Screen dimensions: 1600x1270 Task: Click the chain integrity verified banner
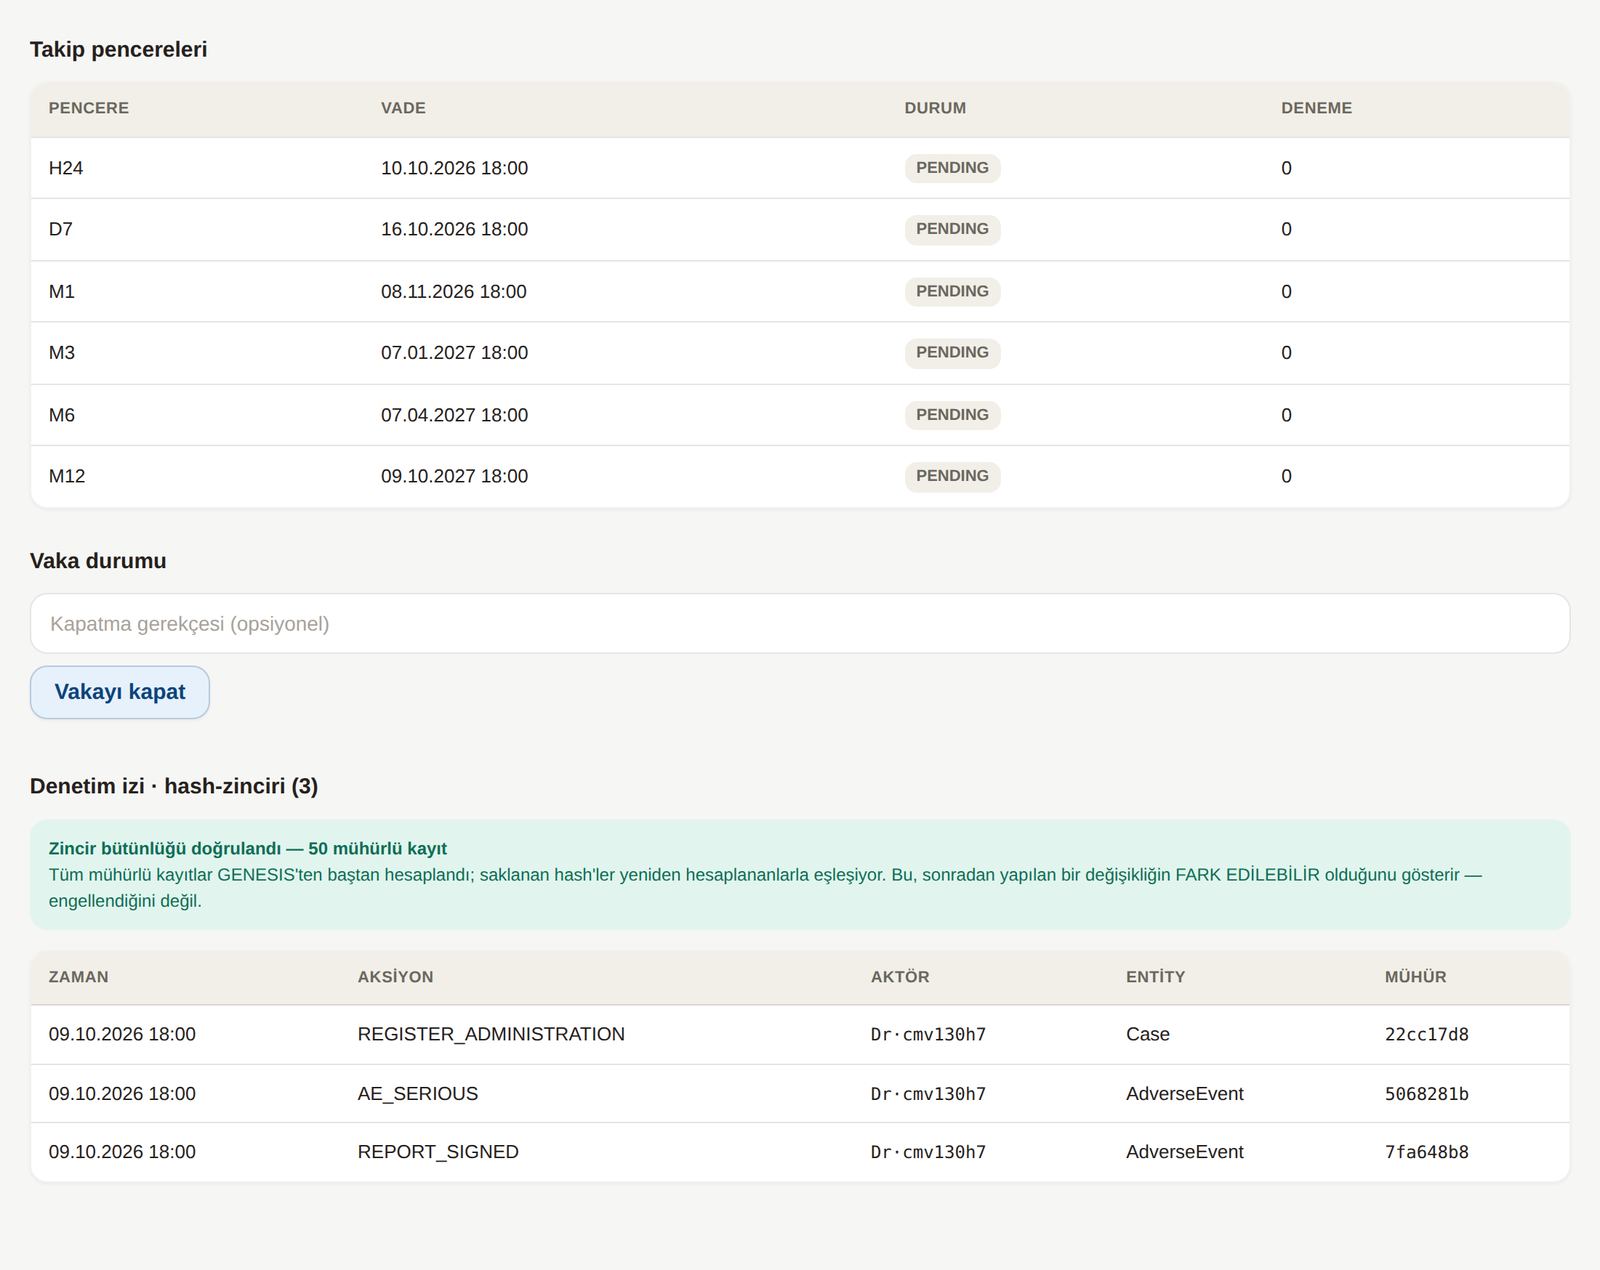click(800, 875)
